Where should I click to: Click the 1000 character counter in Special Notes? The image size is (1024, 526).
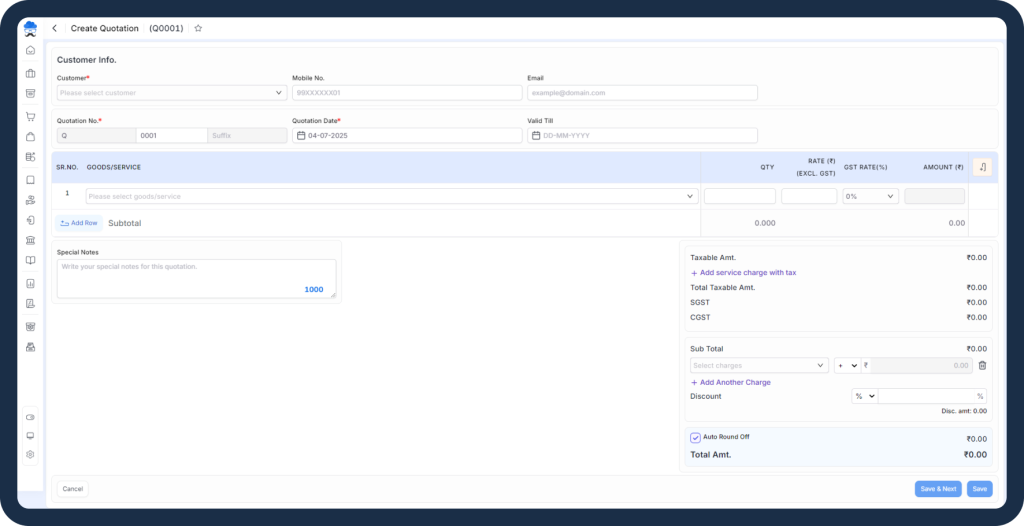point(314,289)
